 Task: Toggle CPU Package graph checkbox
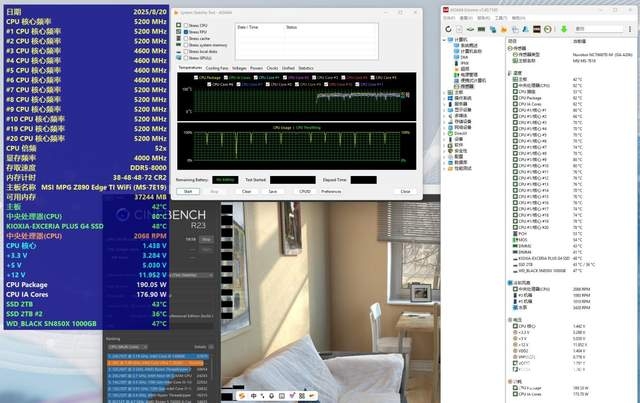(196, 78)
